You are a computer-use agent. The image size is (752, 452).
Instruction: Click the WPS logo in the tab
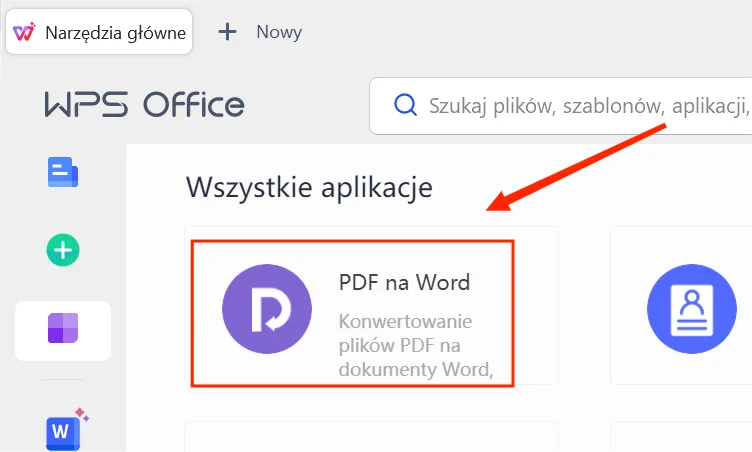24,32
